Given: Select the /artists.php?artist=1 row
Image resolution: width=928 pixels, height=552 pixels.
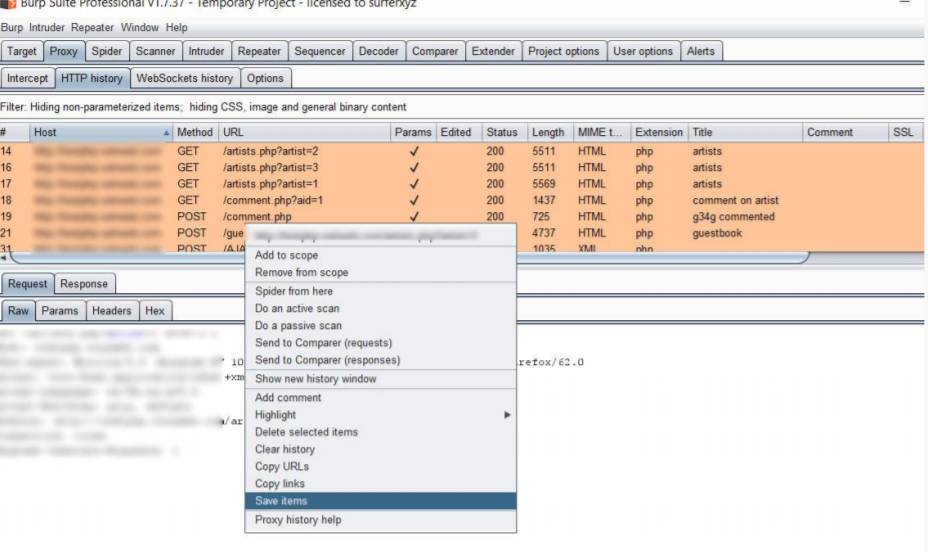Looking at the screenshot, I should [x=462, y=184].
